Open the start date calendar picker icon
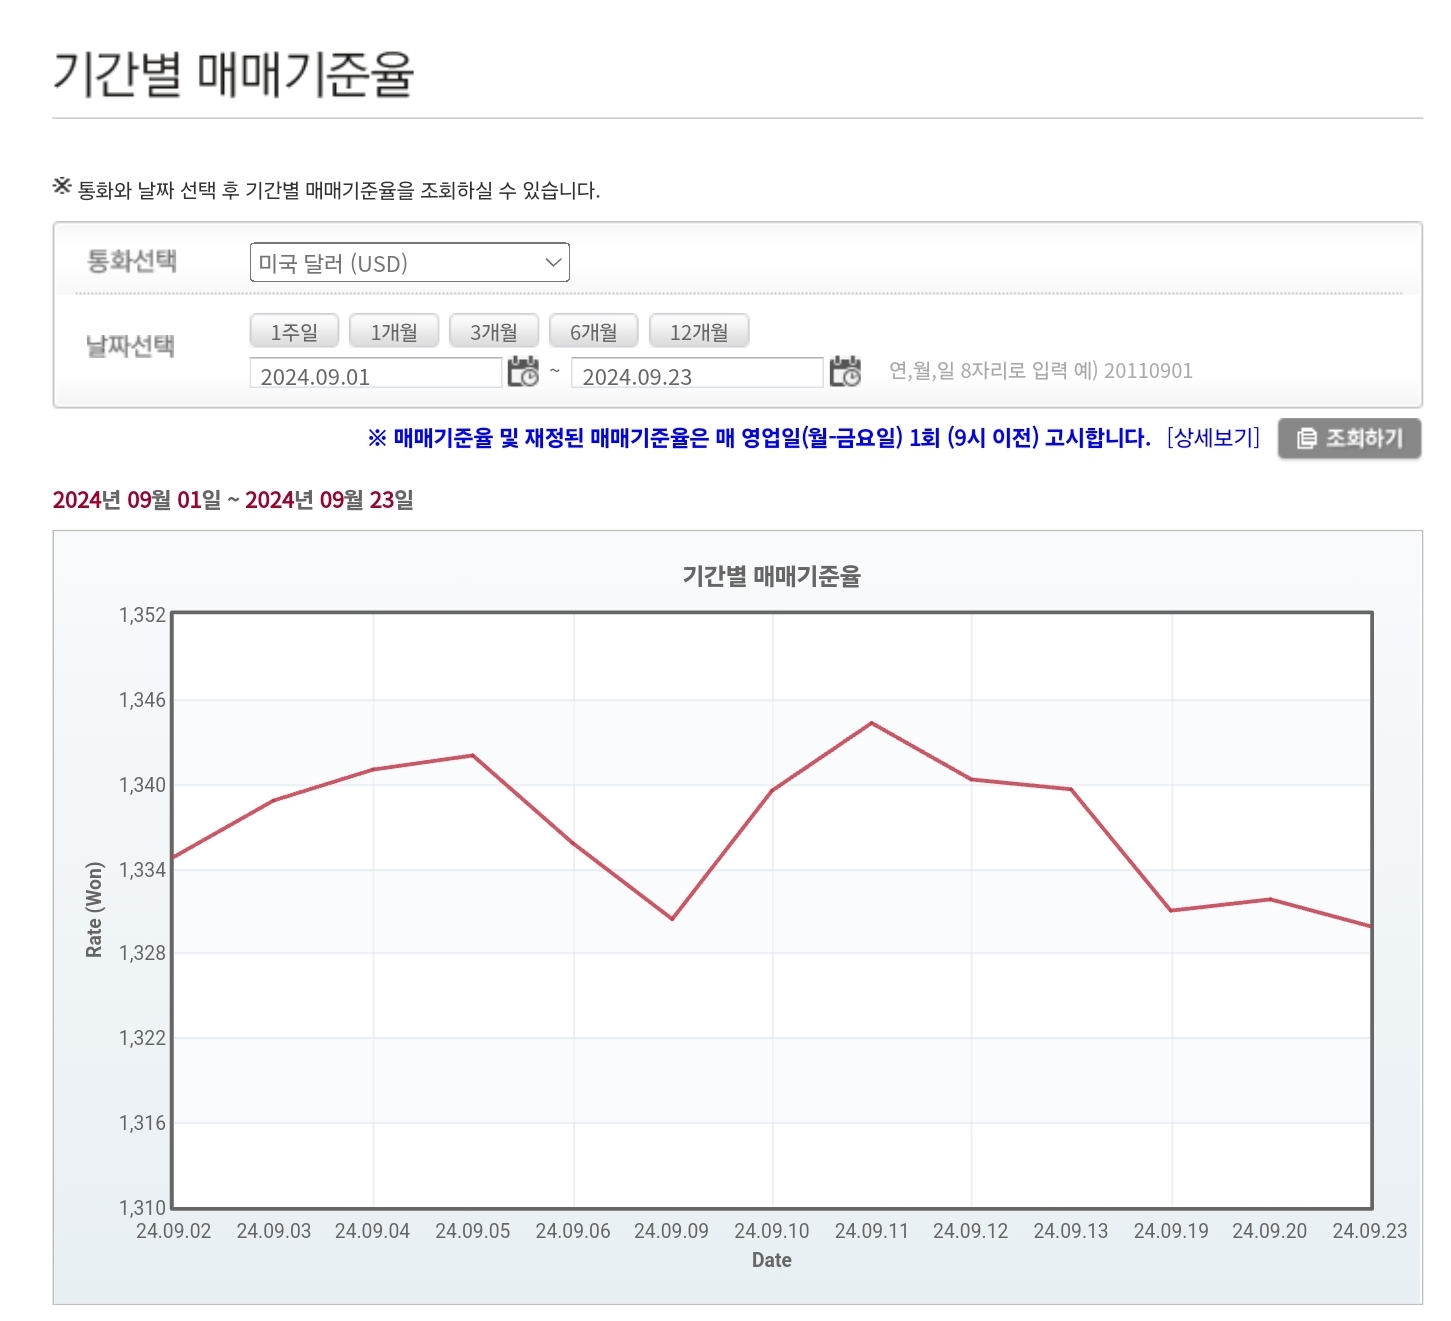Viewport: 1451px width, 1321px height. tap(523, 371)
